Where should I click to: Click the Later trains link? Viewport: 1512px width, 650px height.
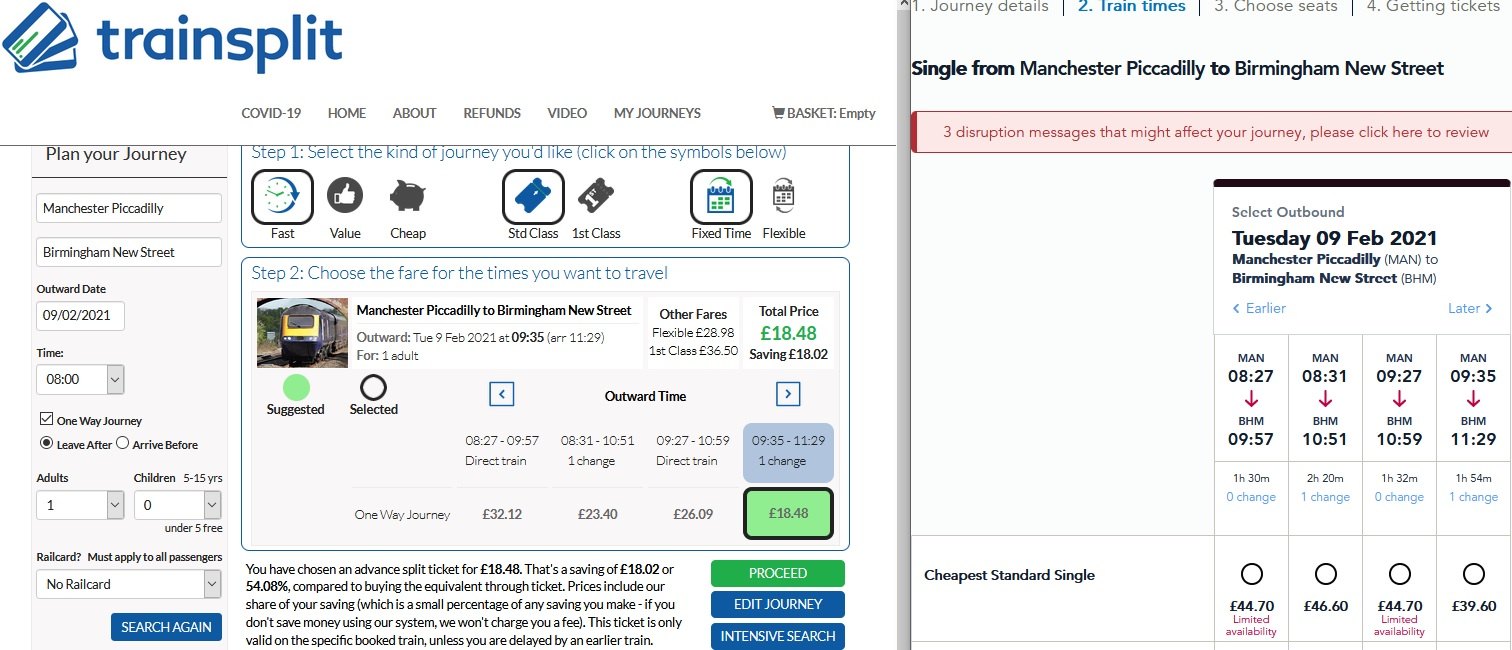point(1470,308)
